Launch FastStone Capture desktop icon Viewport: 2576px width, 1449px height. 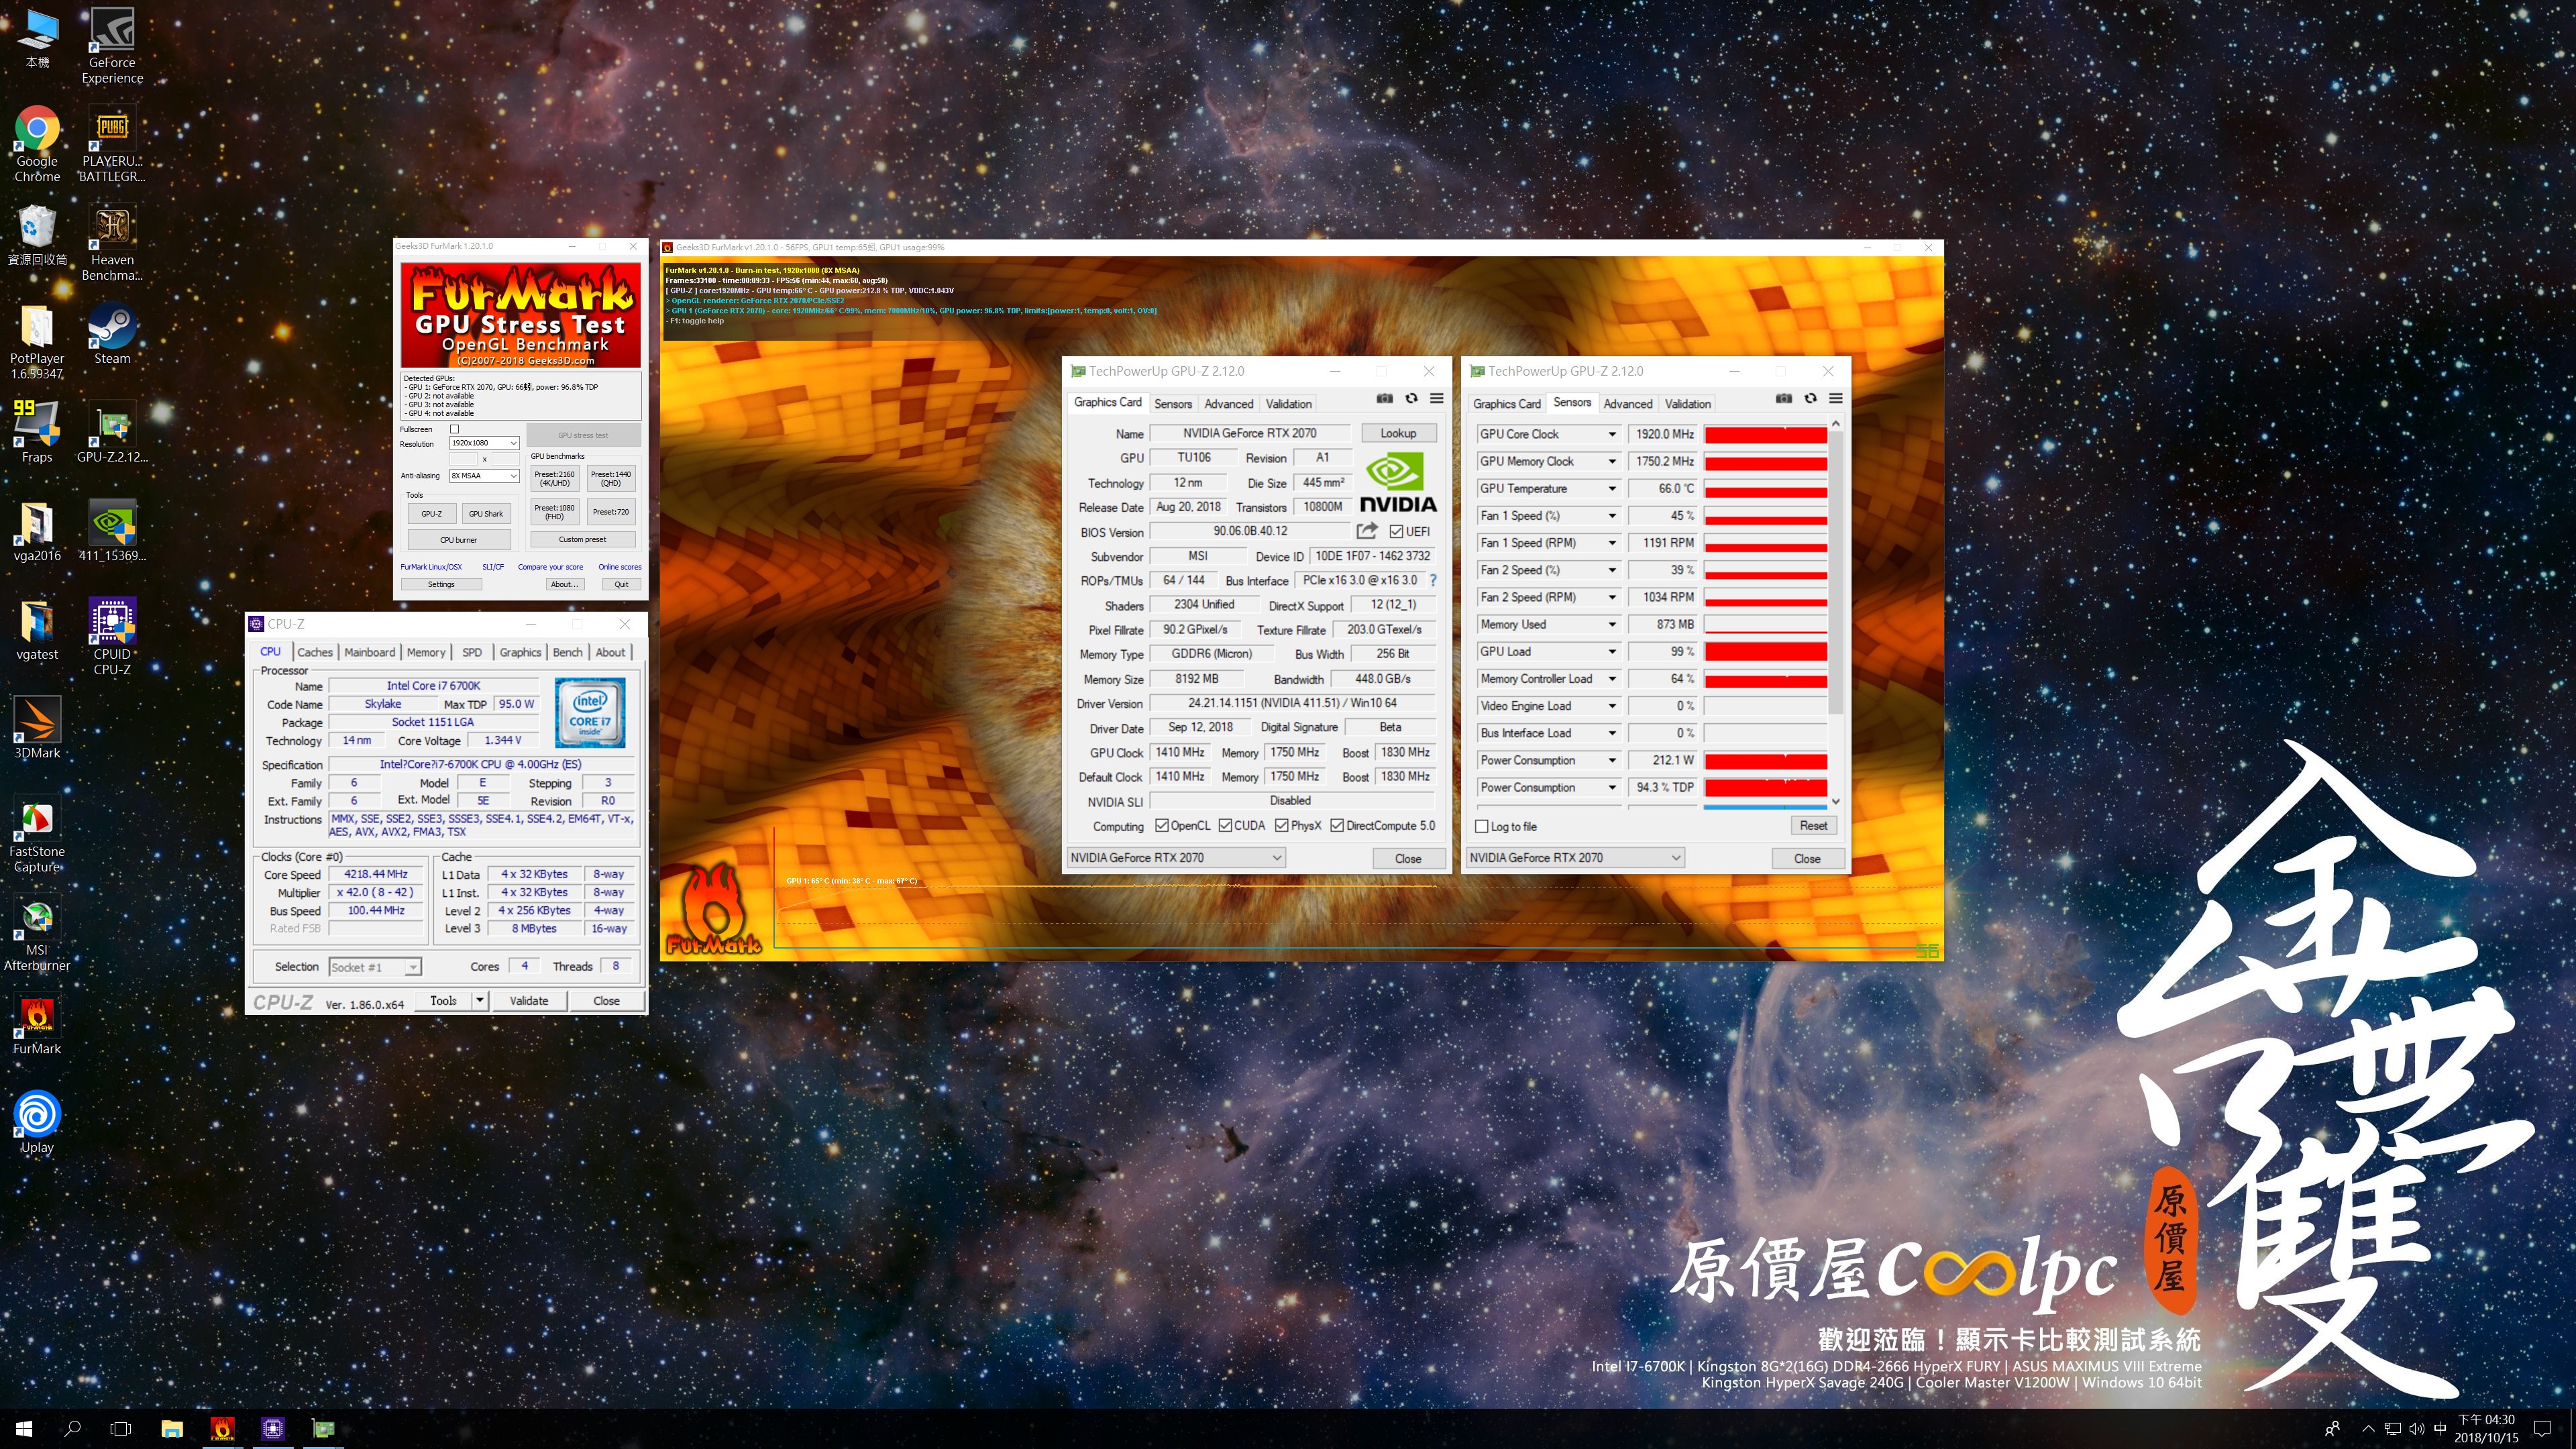tap(37, 835)
